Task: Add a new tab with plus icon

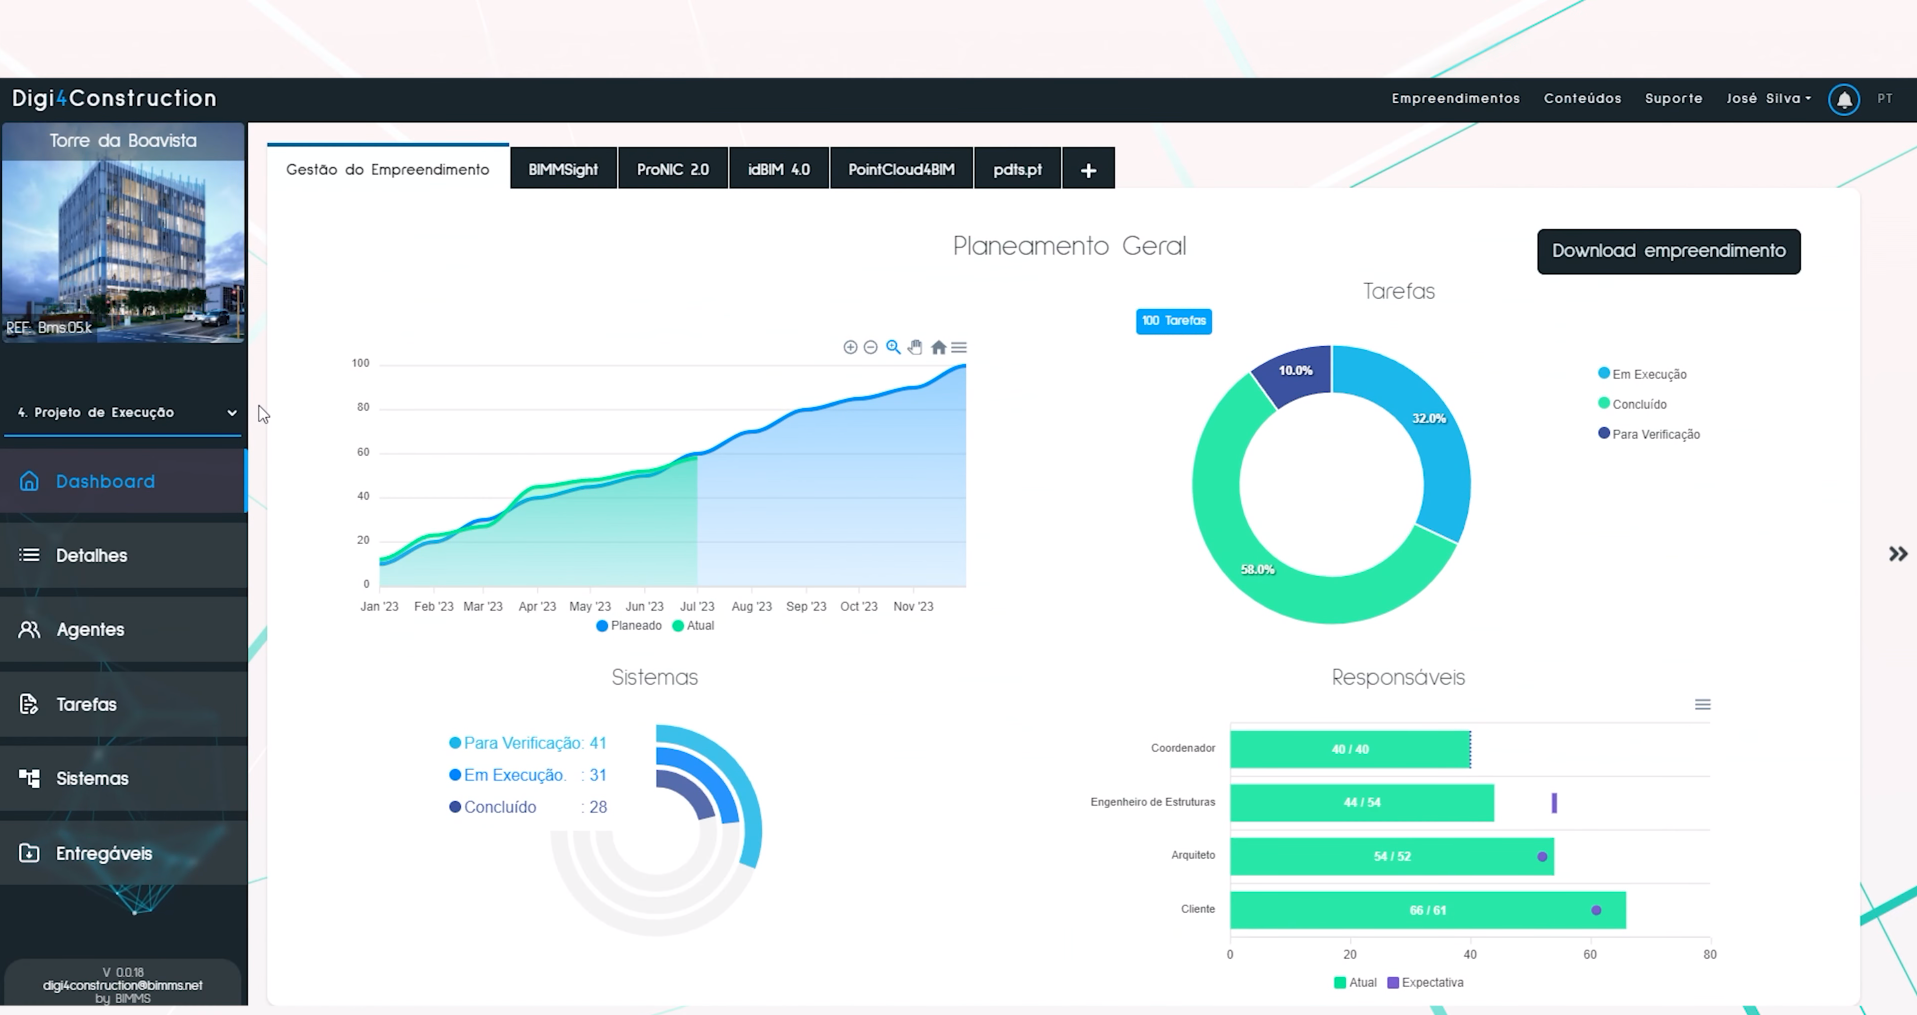Action: pyautogui.click(x=1088, y=170)
